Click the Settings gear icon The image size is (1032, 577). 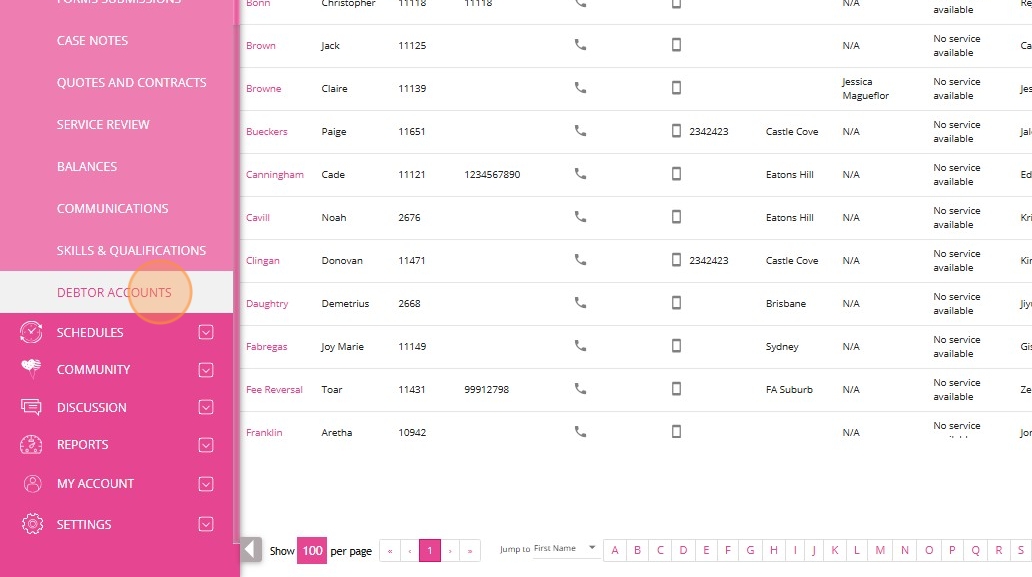(x=32, y=524)
